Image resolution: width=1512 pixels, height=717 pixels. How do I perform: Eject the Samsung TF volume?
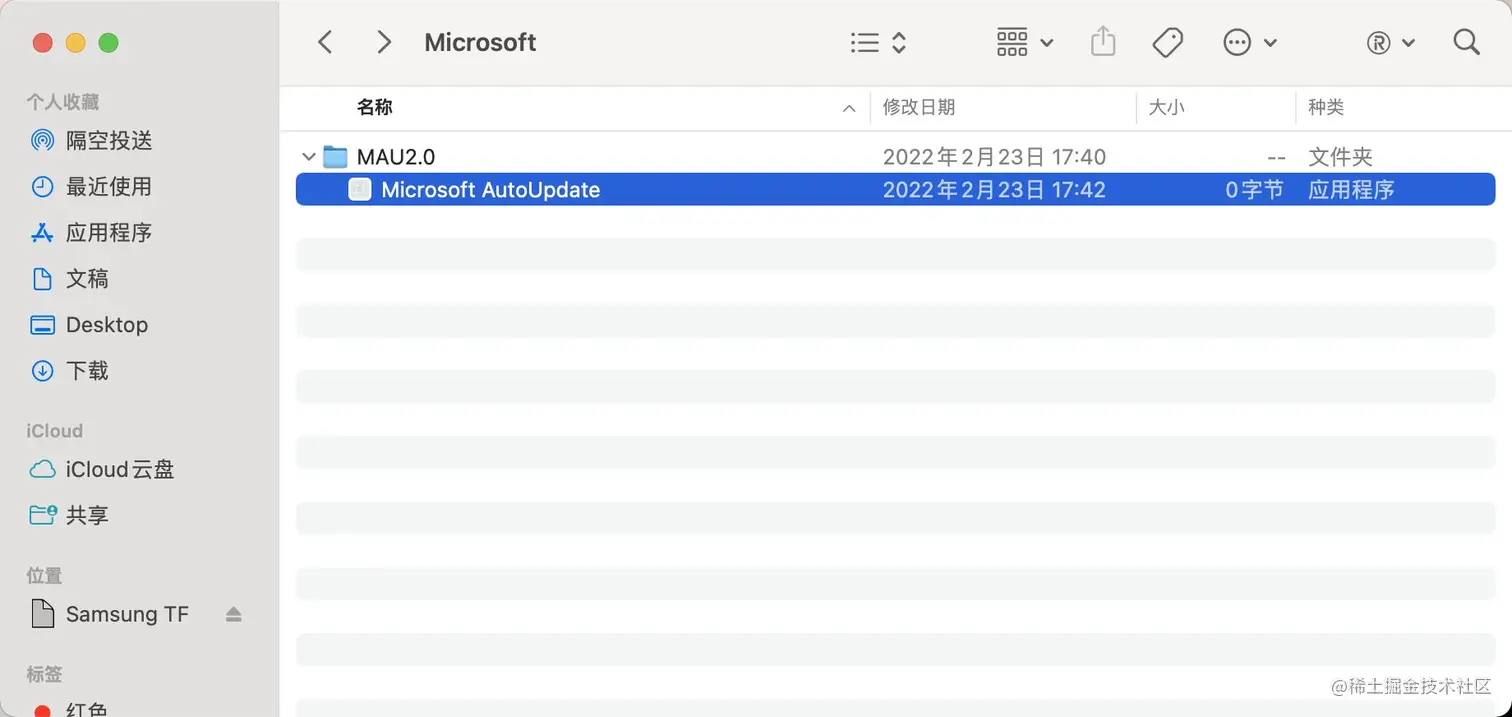pyautogui.click(x=233, y=614)
